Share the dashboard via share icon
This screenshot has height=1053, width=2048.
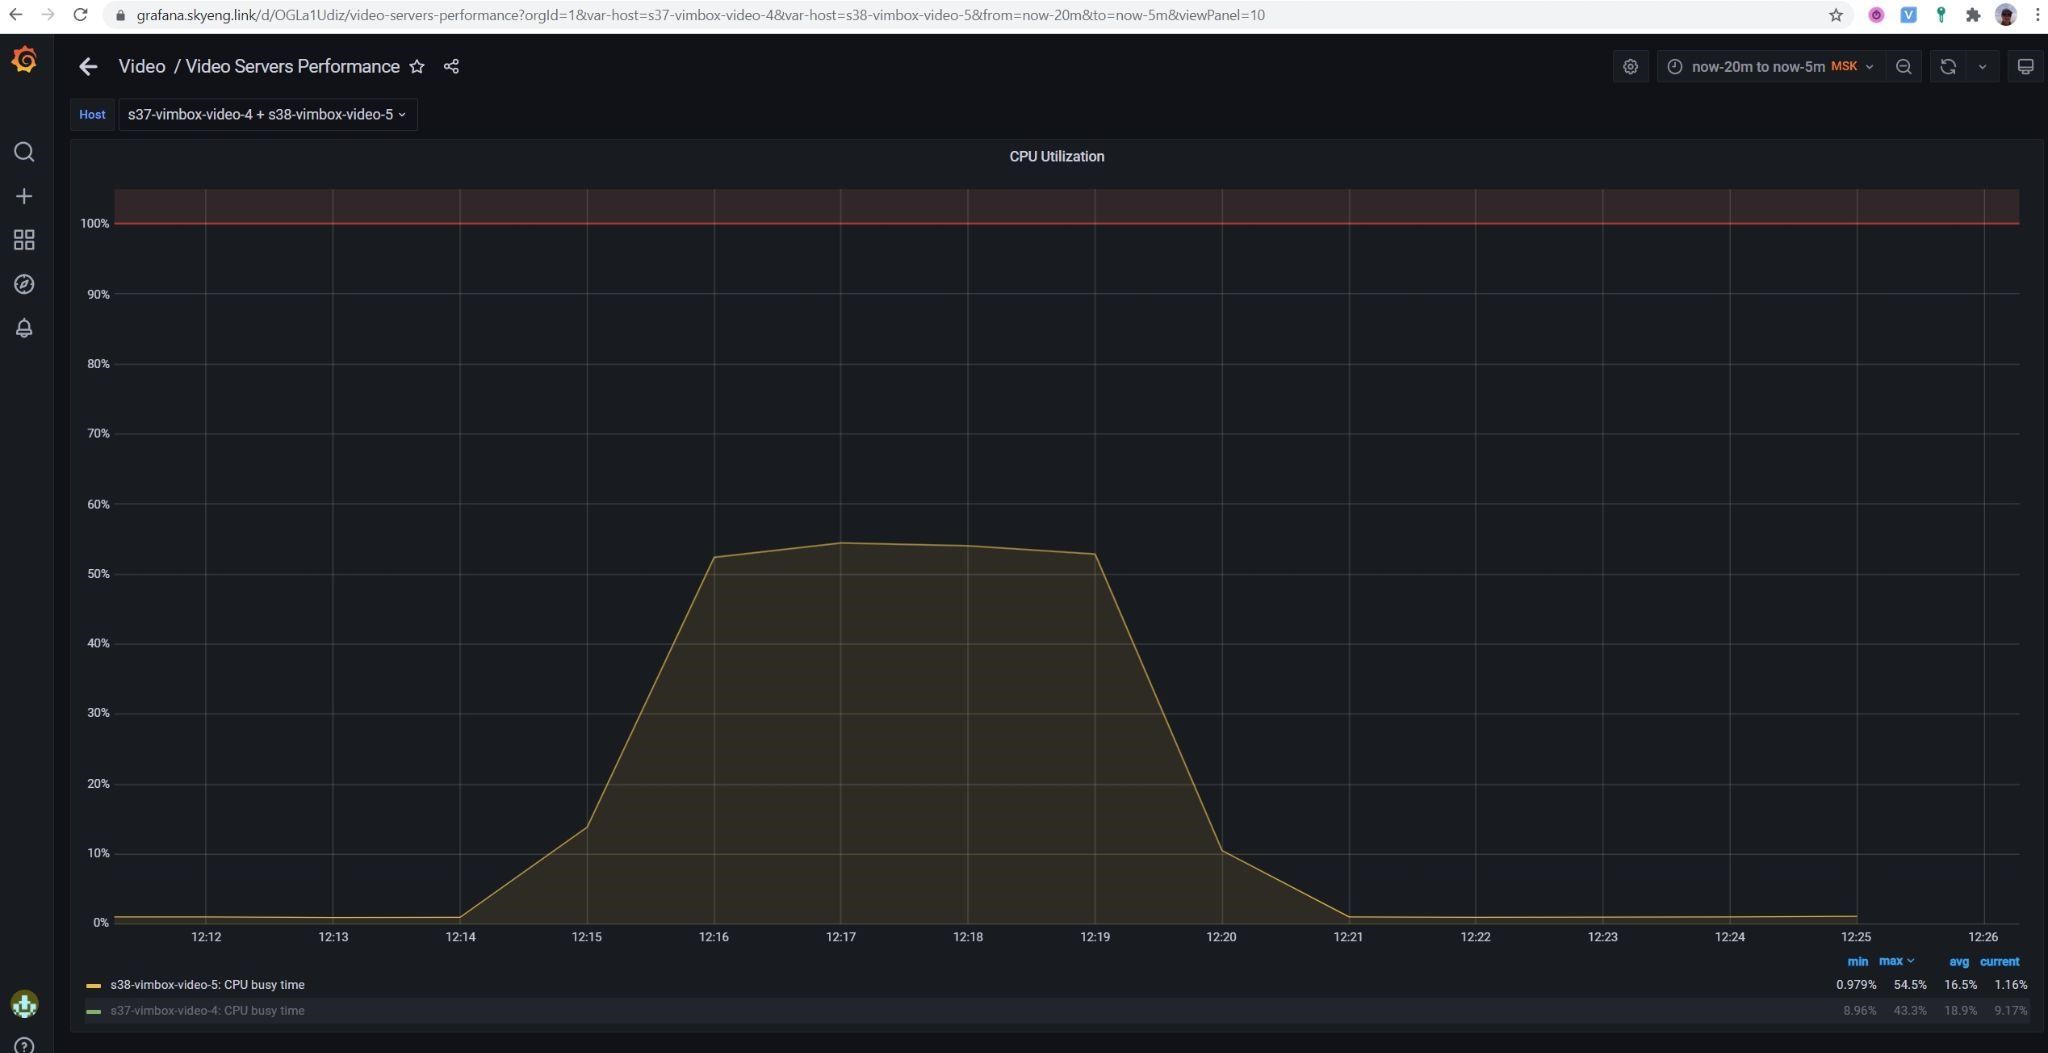click(451, 66)
